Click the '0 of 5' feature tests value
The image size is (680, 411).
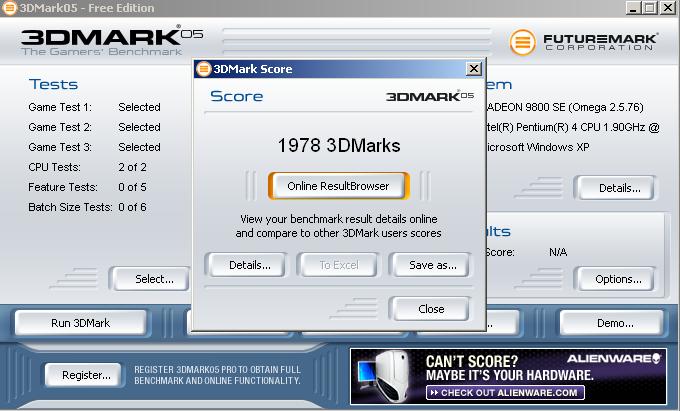tap(132, 187)
